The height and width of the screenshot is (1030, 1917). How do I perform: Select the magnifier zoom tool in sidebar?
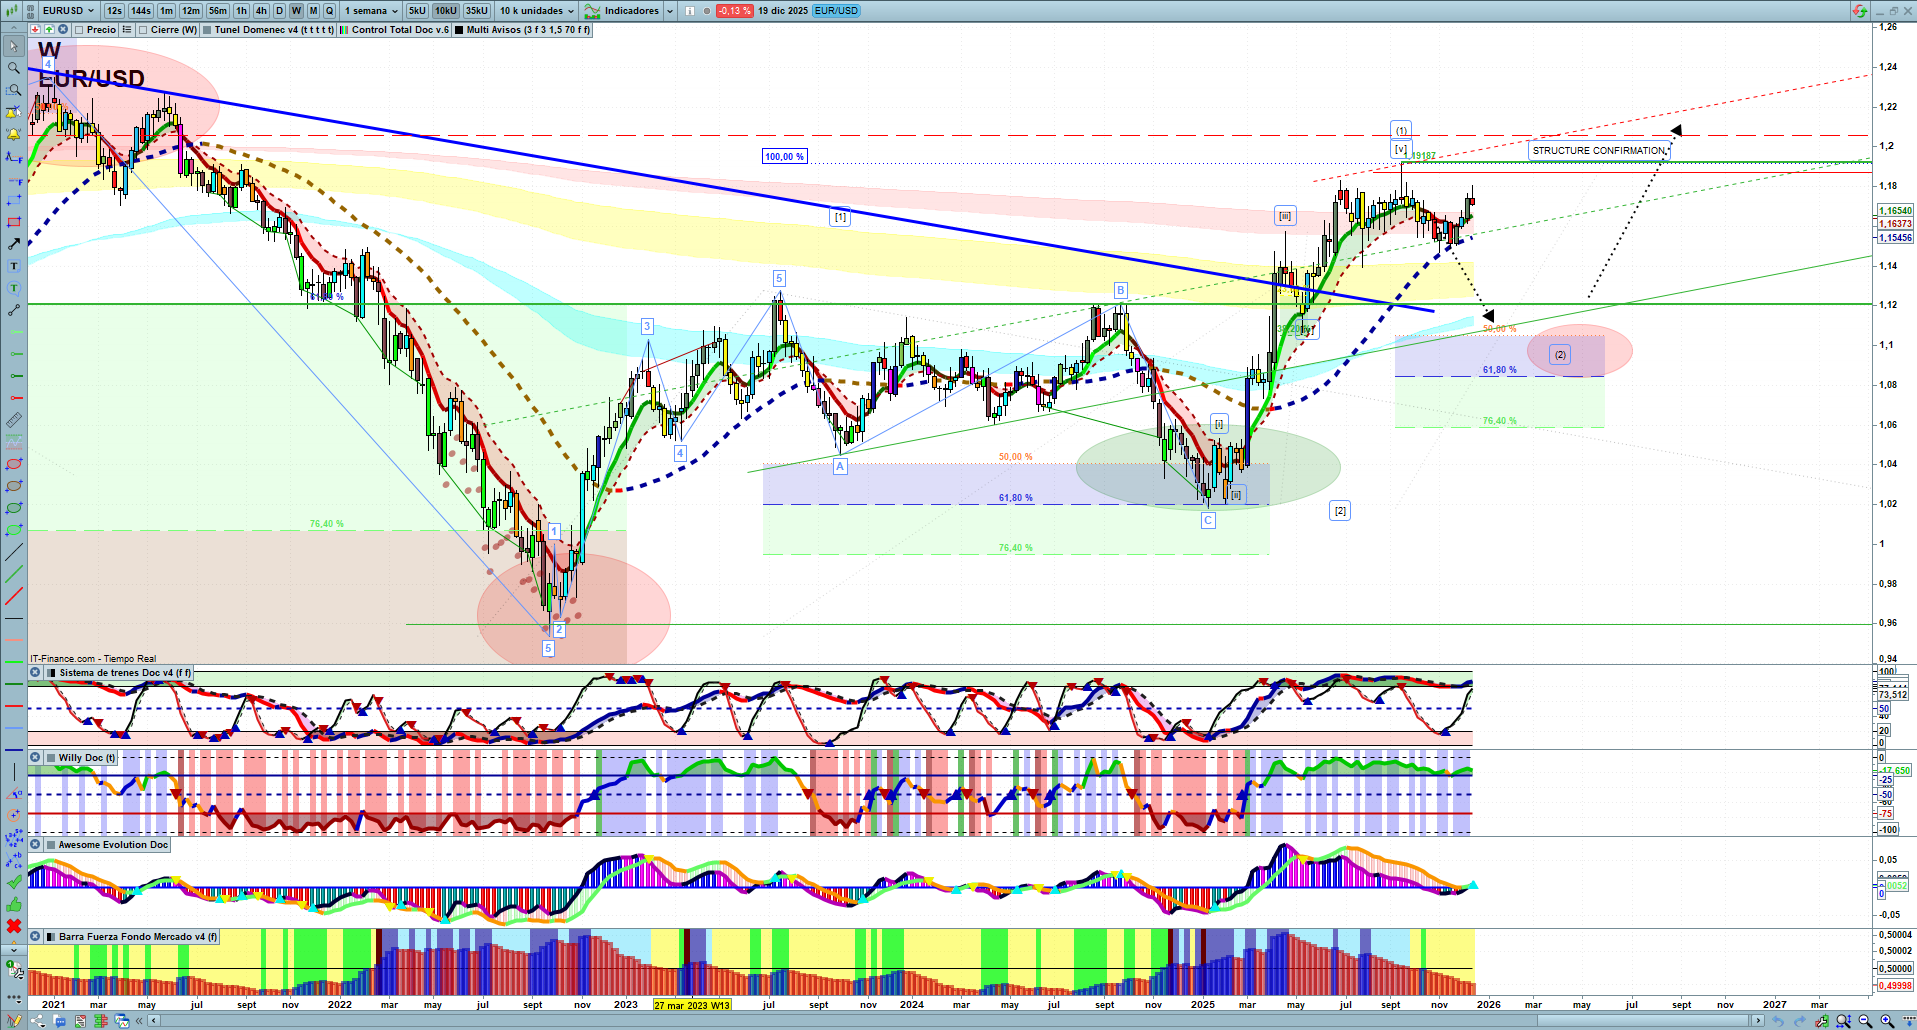pyautogui.click(x=14, y=68)
